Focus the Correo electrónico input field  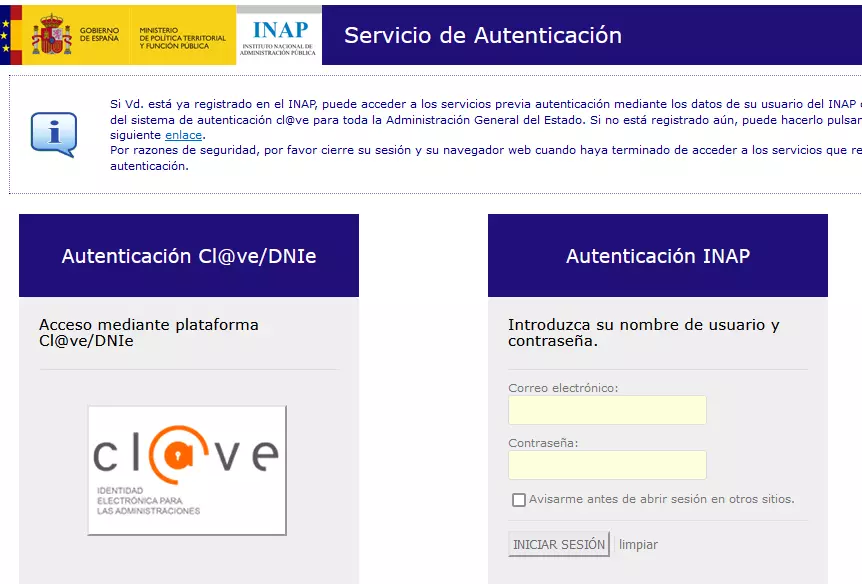607,410
